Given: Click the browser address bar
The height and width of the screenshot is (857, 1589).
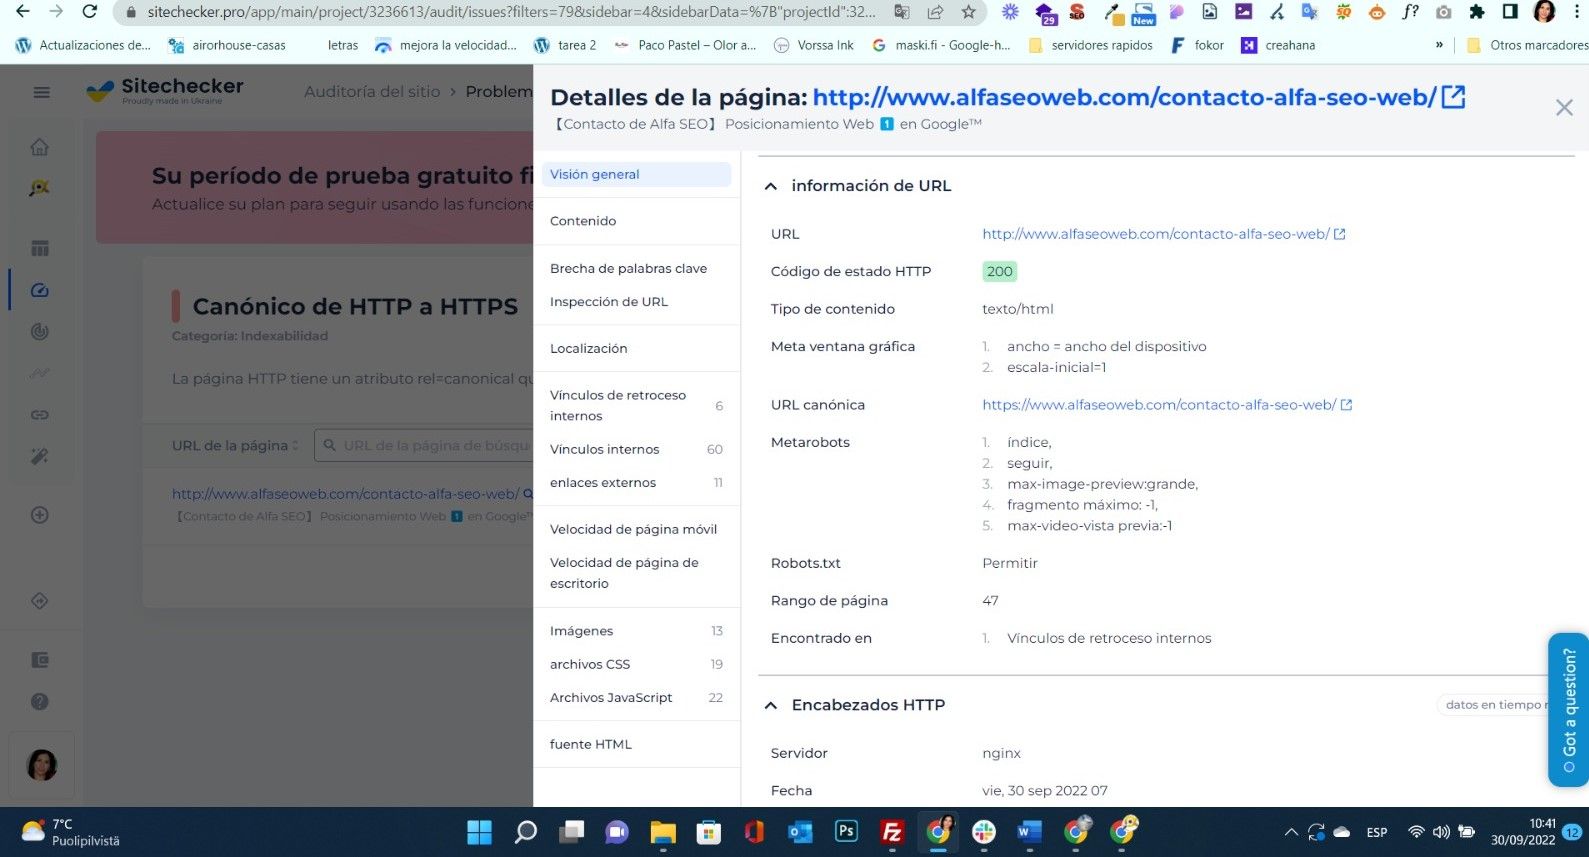Looking at the screenshot, I should pyautogui.click(x=510, y=12).
